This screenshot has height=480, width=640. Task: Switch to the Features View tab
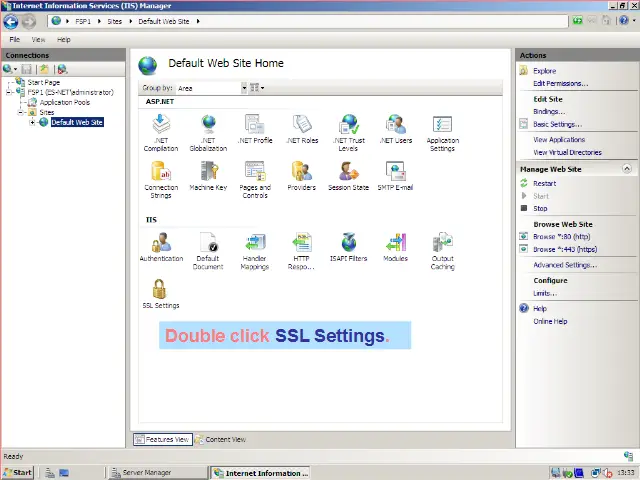point(162,440)
